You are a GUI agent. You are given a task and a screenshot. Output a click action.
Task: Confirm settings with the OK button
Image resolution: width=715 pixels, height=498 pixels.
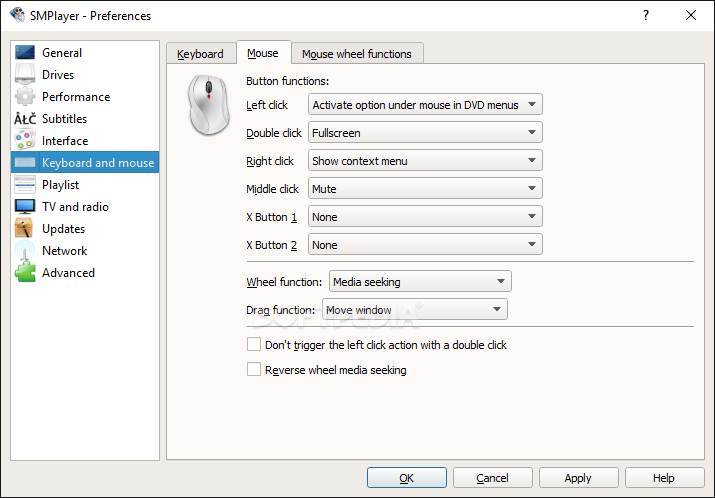coord(407,477)
